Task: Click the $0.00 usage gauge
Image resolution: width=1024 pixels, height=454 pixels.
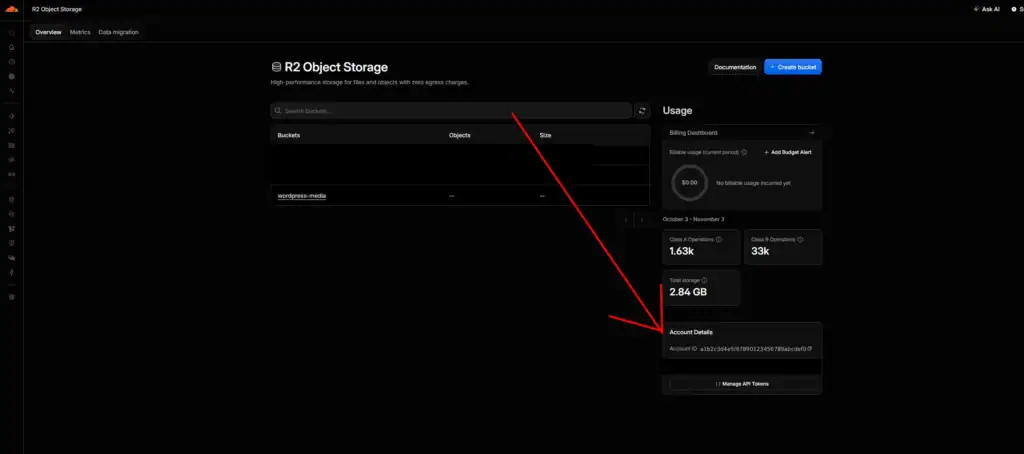Action: point(690,183)
